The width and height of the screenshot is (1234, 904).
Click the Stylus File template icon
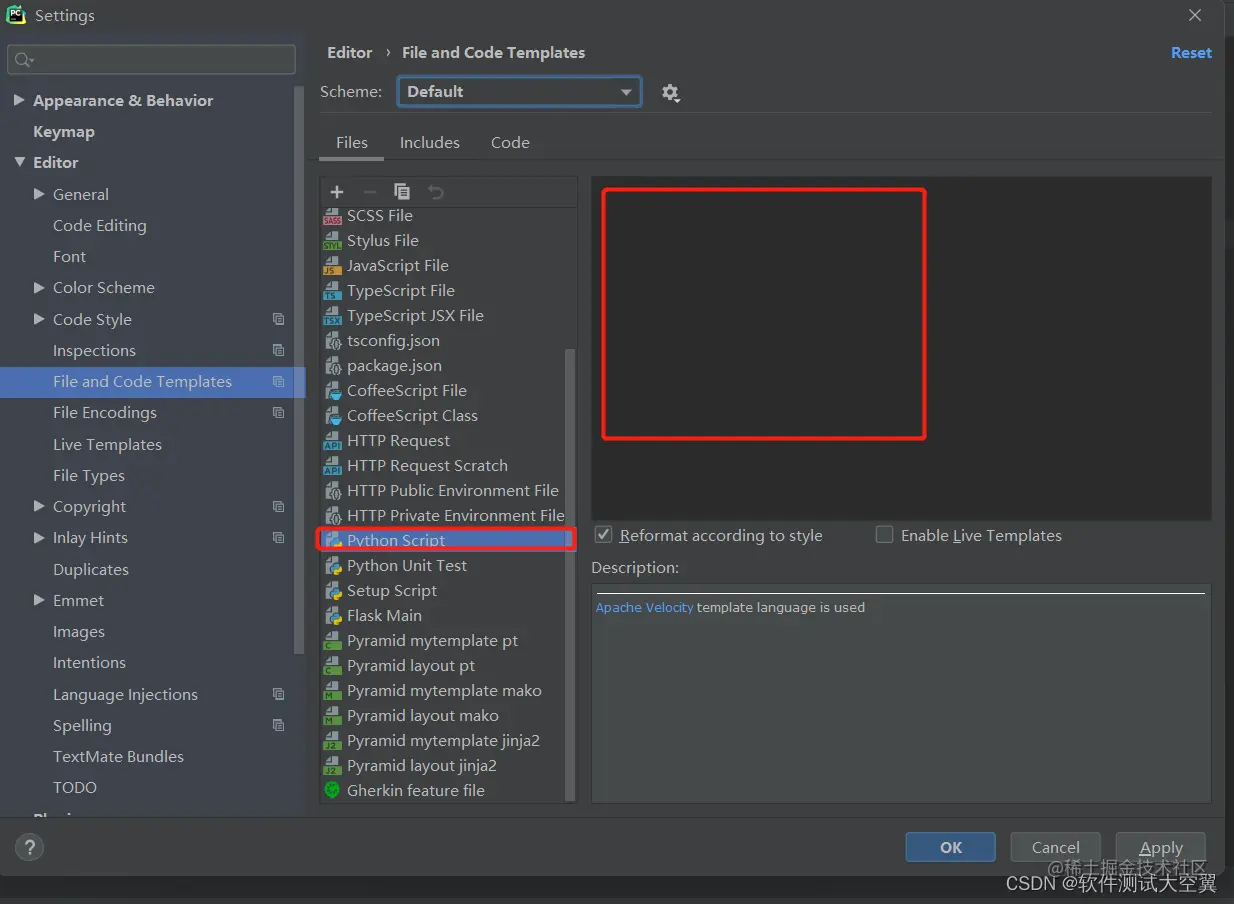click(x=332, y=241)
